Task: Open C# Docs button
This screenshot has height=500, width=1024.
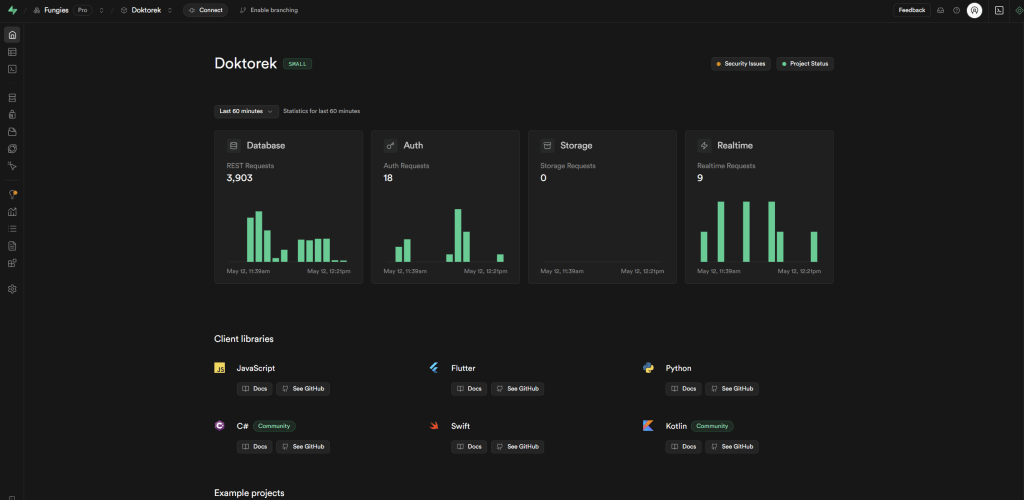Action: pos(255,446)
